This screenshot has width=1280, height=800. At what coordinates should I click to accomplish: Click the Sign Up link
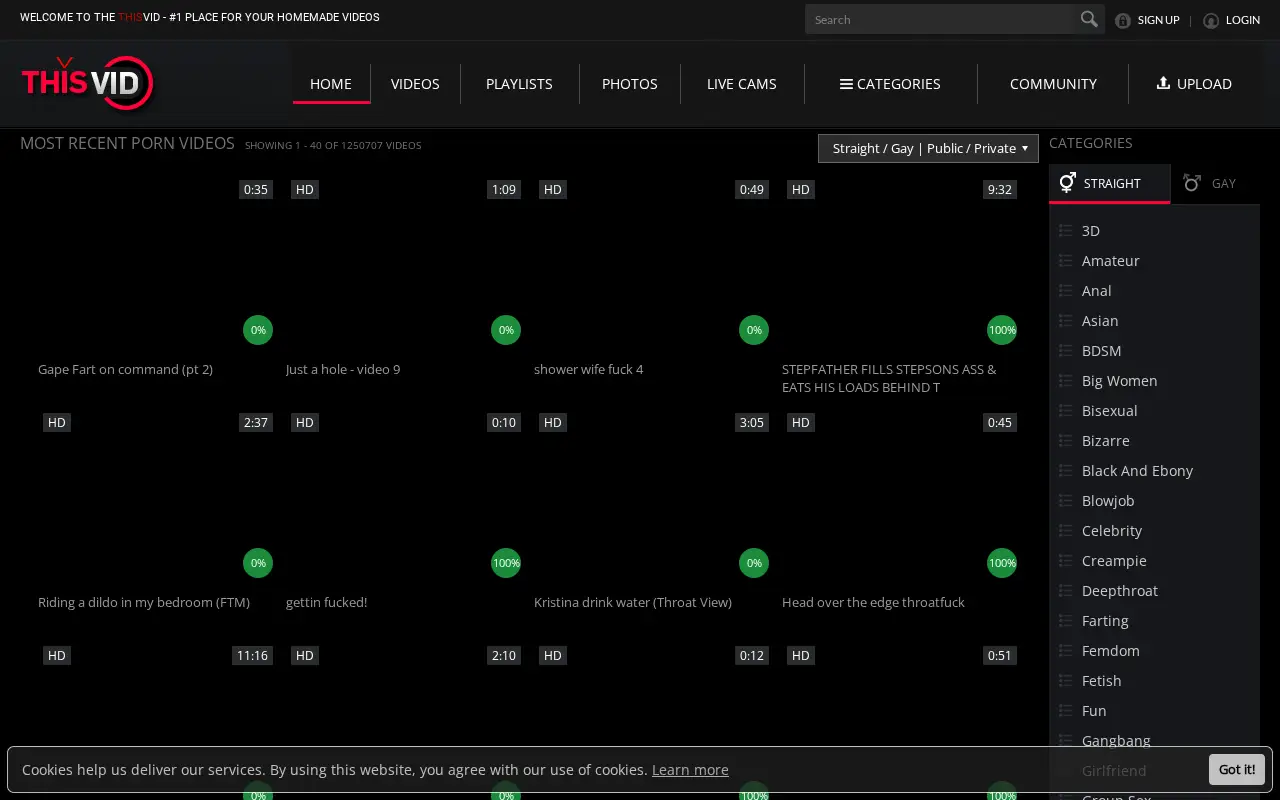(x=1159, y=20)
